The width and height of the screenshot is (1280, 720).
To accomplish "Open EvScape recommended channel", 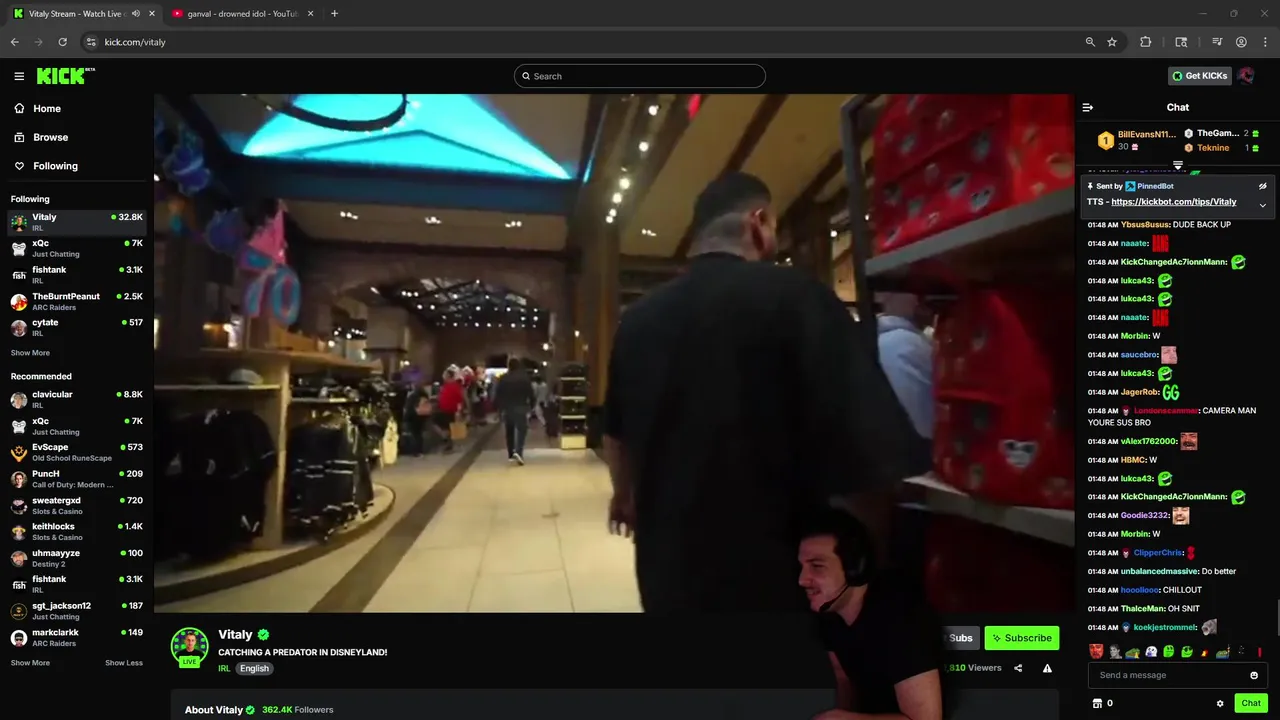I will pos(77,452).
